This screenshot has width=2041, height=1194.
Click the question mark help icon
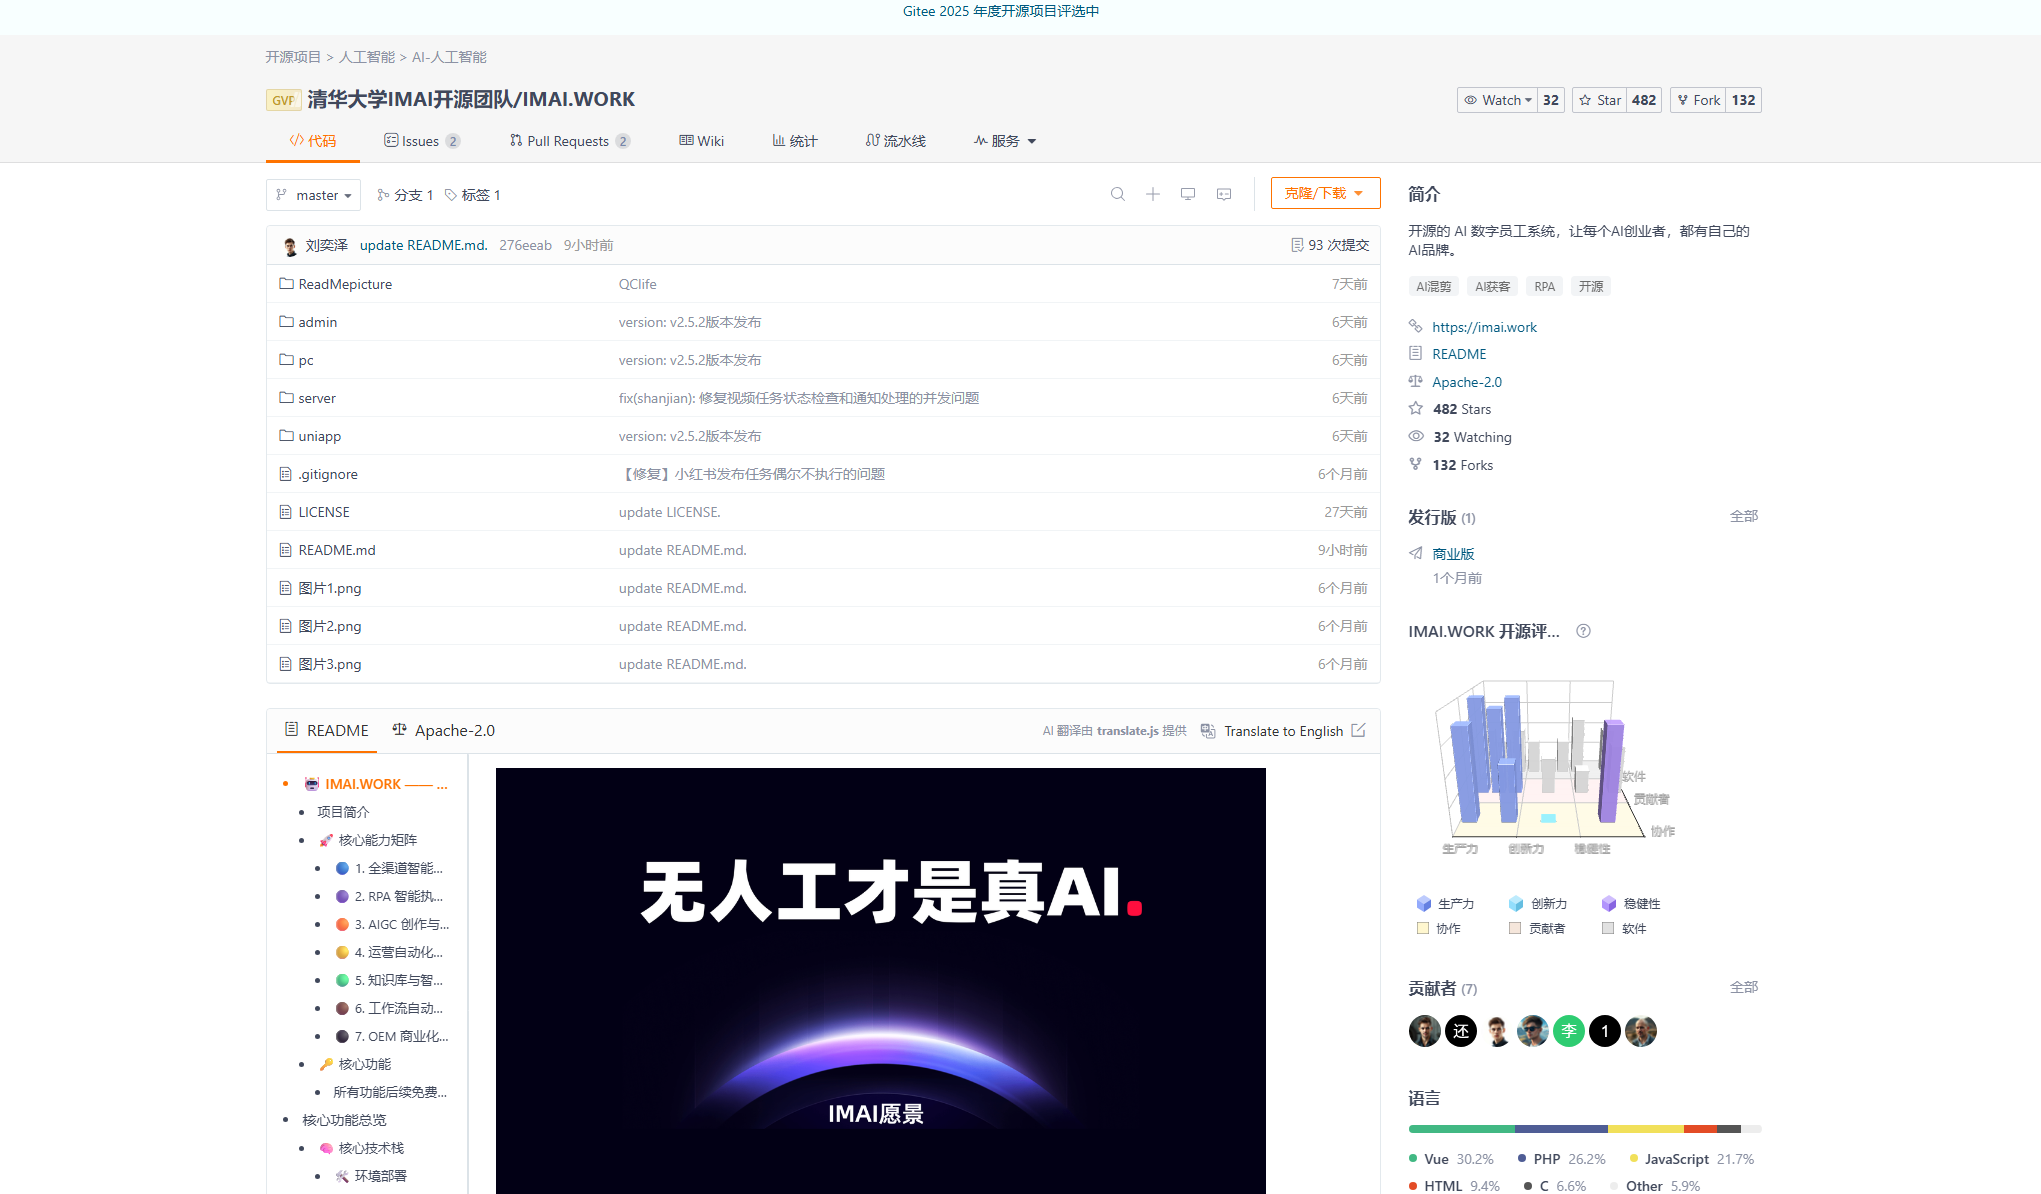(1583, 631)
